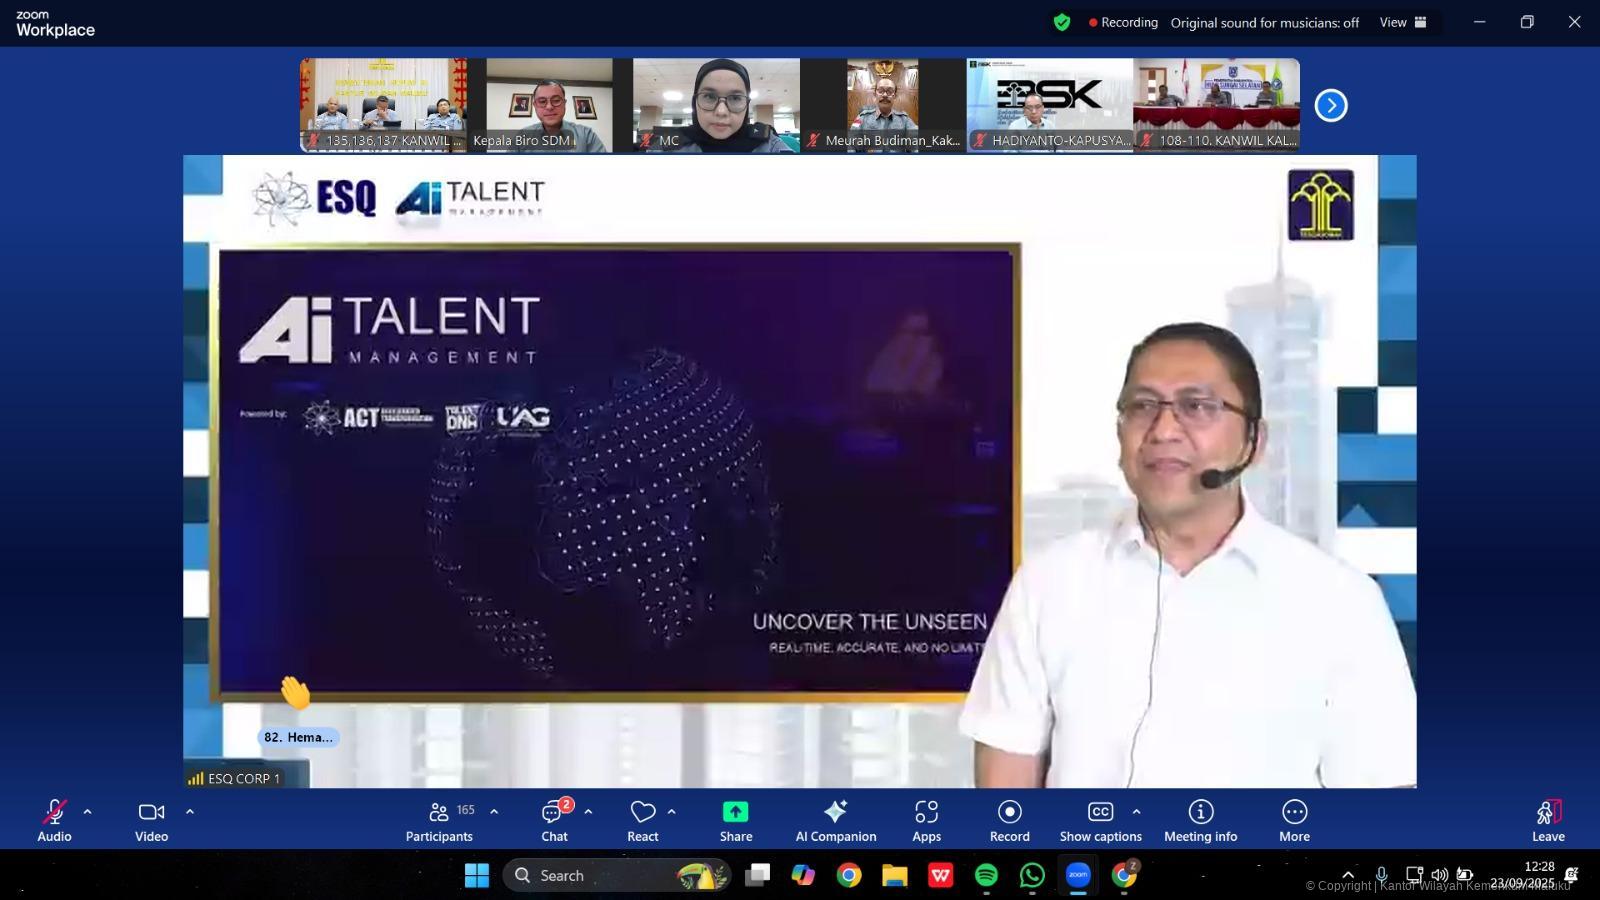Open the Participants options chevron
1600x900 pixels.
[494, 812]
